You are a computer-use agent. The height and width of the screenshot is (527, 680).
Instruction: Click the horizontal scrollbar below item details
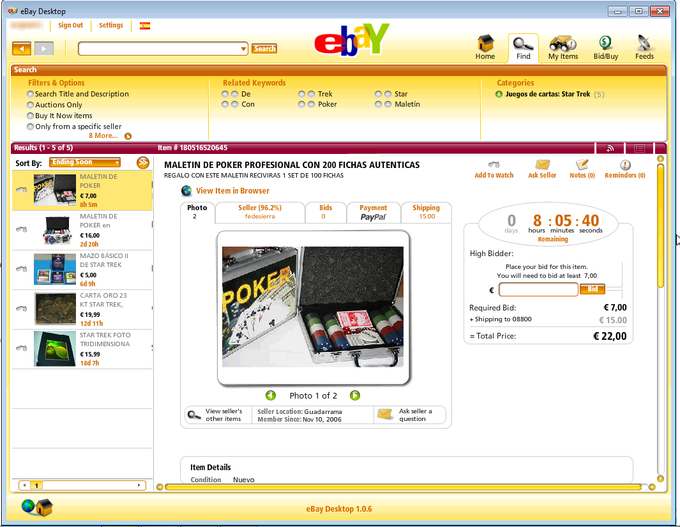403,487
